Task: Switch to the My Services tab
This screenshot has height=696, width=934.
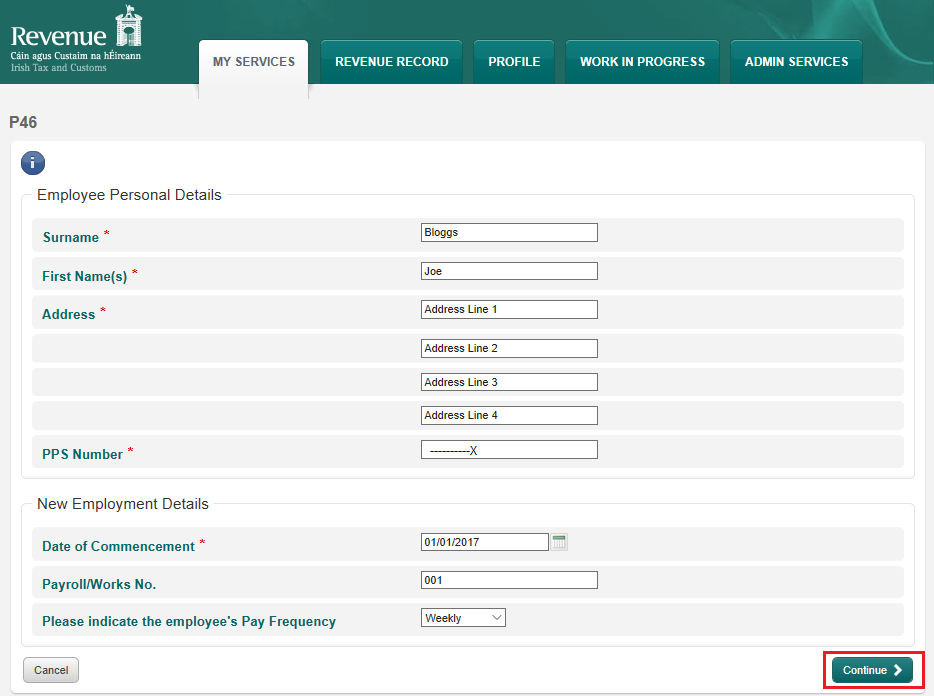Action: click(254, 62)
